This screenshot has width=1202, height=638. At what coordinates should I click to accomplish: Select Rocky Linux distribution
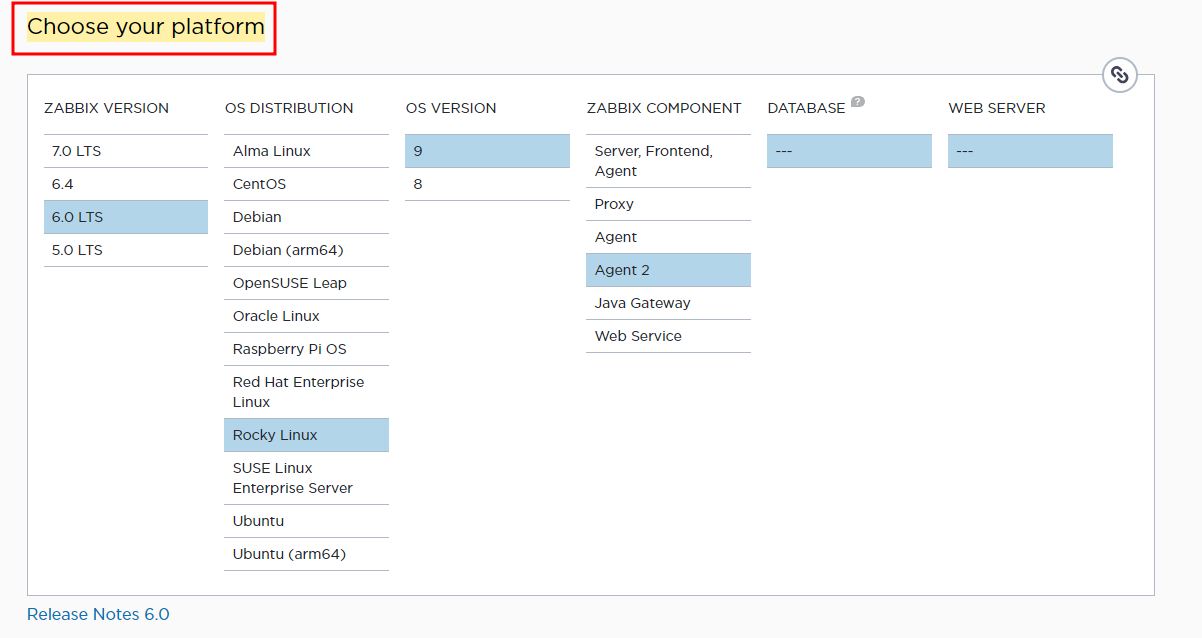306,435
